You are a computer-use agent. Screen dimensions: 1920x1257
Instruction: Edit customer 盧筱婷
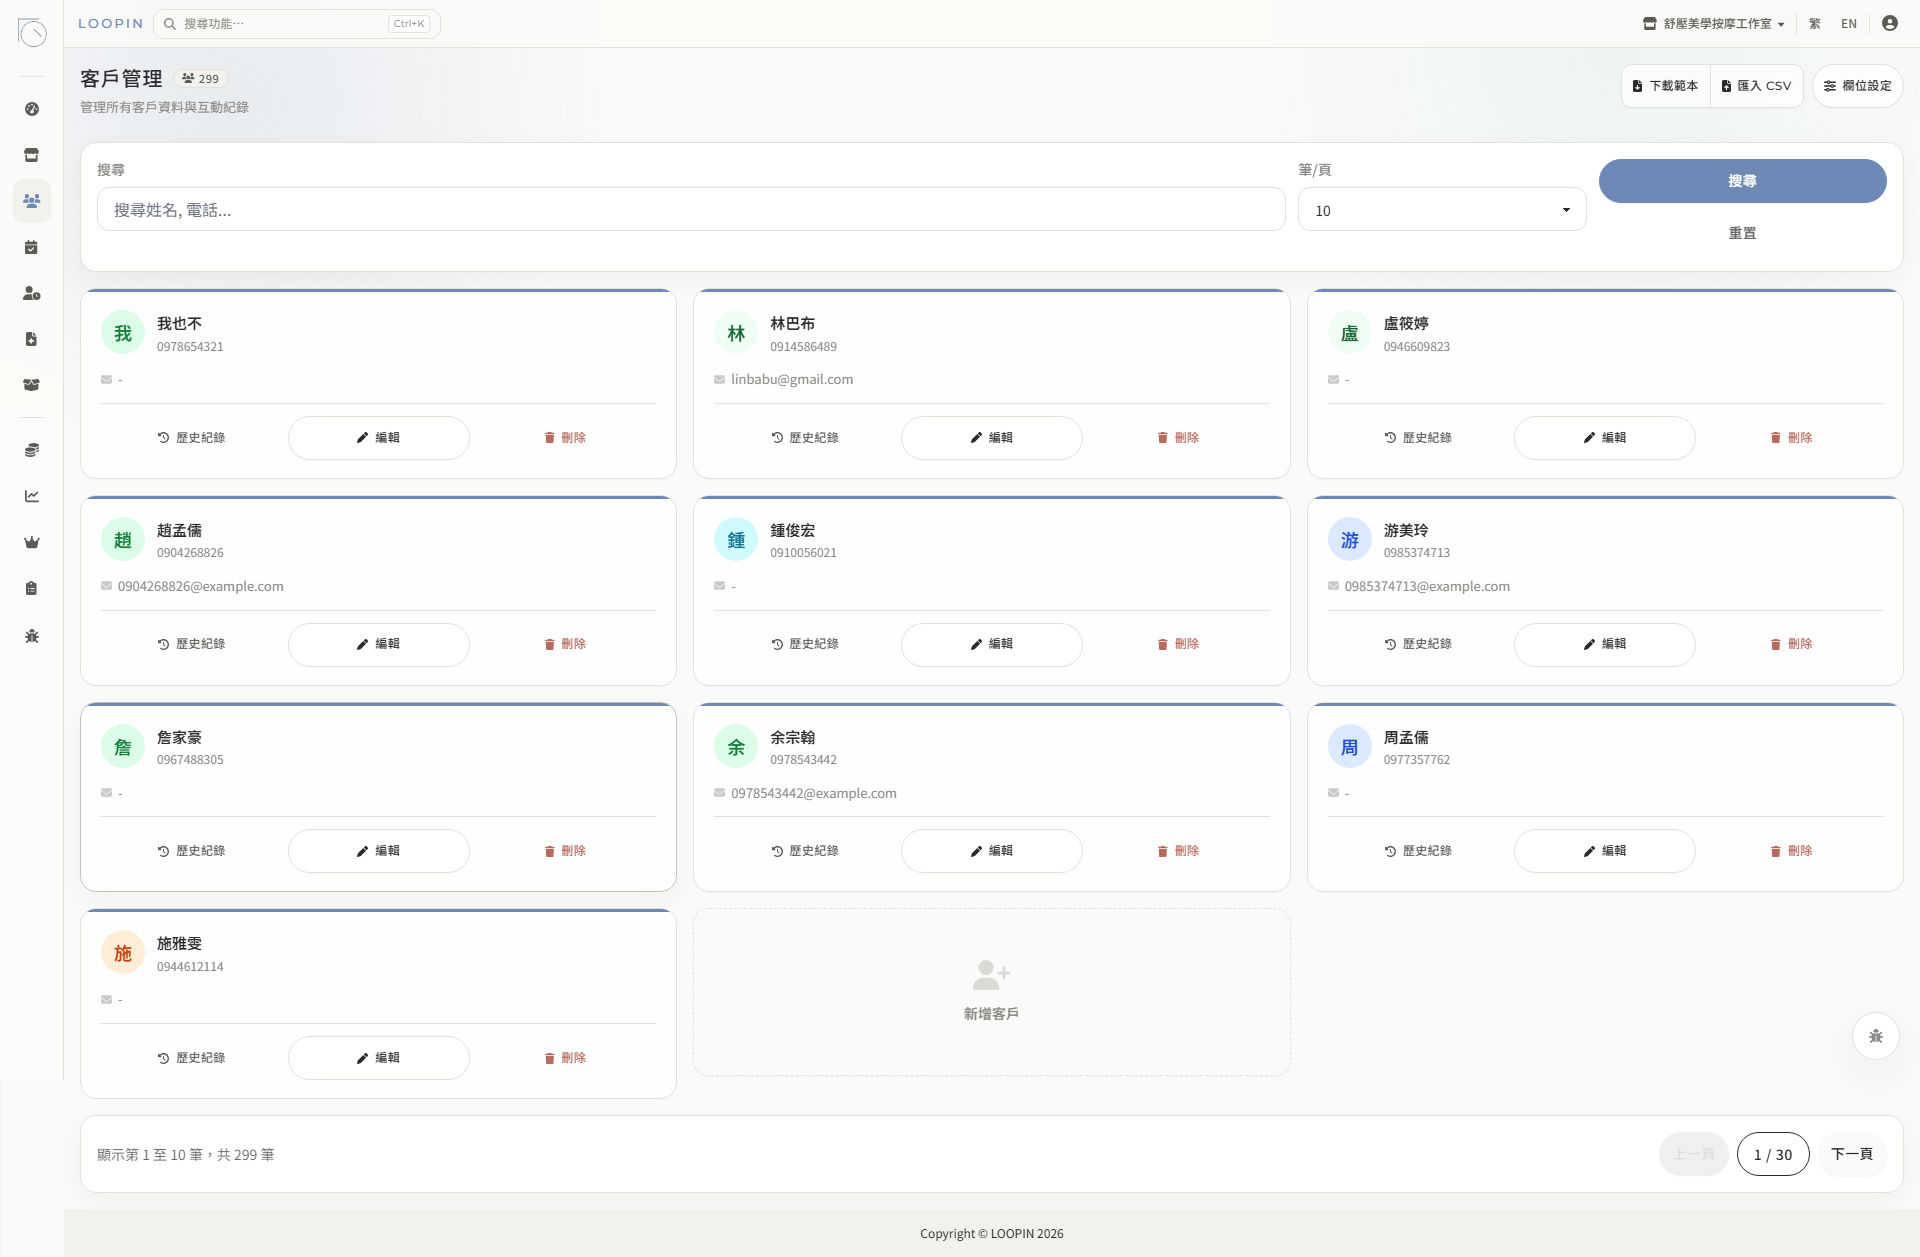tap(1604, 438)
